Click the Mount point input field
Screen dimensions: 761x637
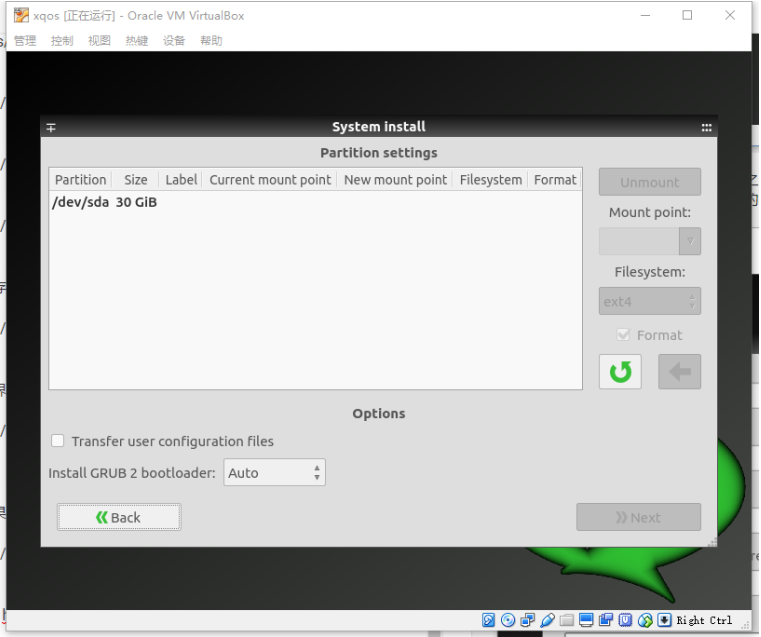639,241
